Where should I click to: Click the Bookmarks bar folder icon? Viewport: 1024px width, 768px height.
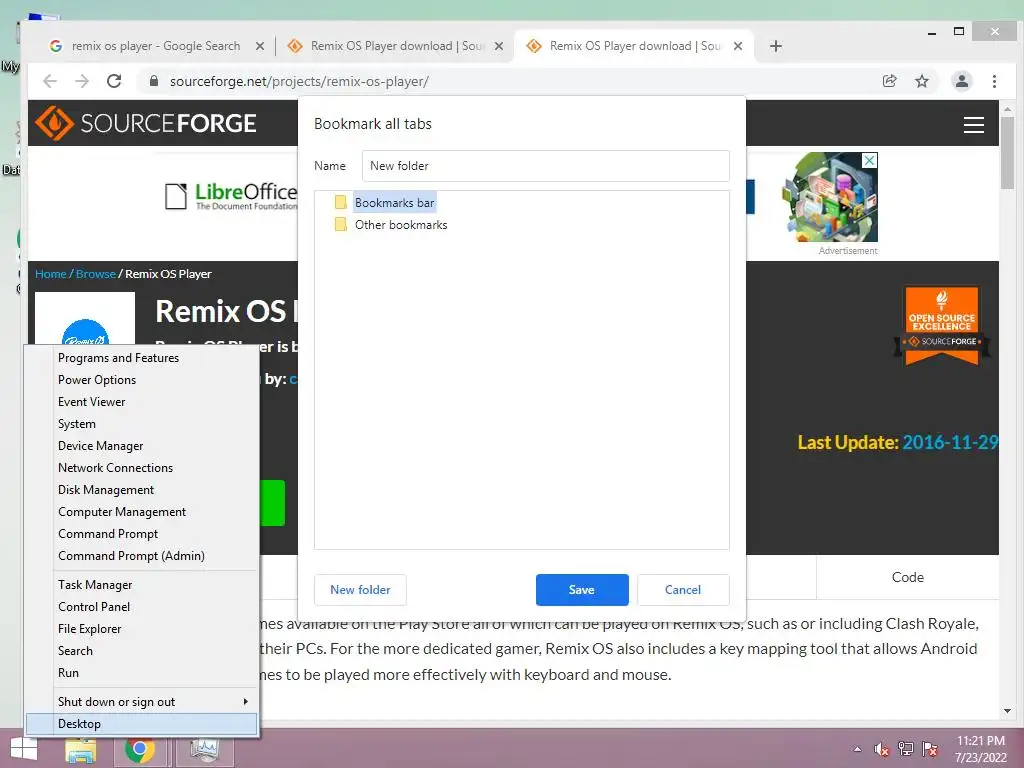(x=340, y=202)
